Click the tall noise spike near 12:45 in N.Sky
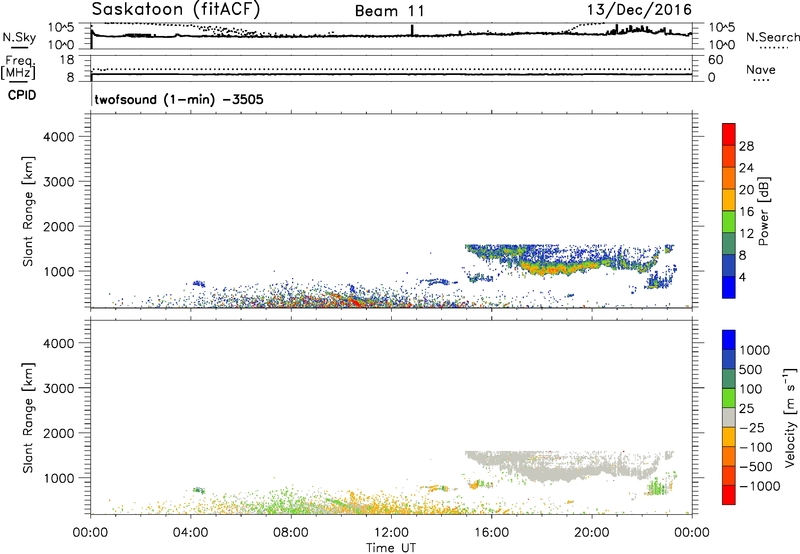This screenshot has height=554, width=800. 412,30
